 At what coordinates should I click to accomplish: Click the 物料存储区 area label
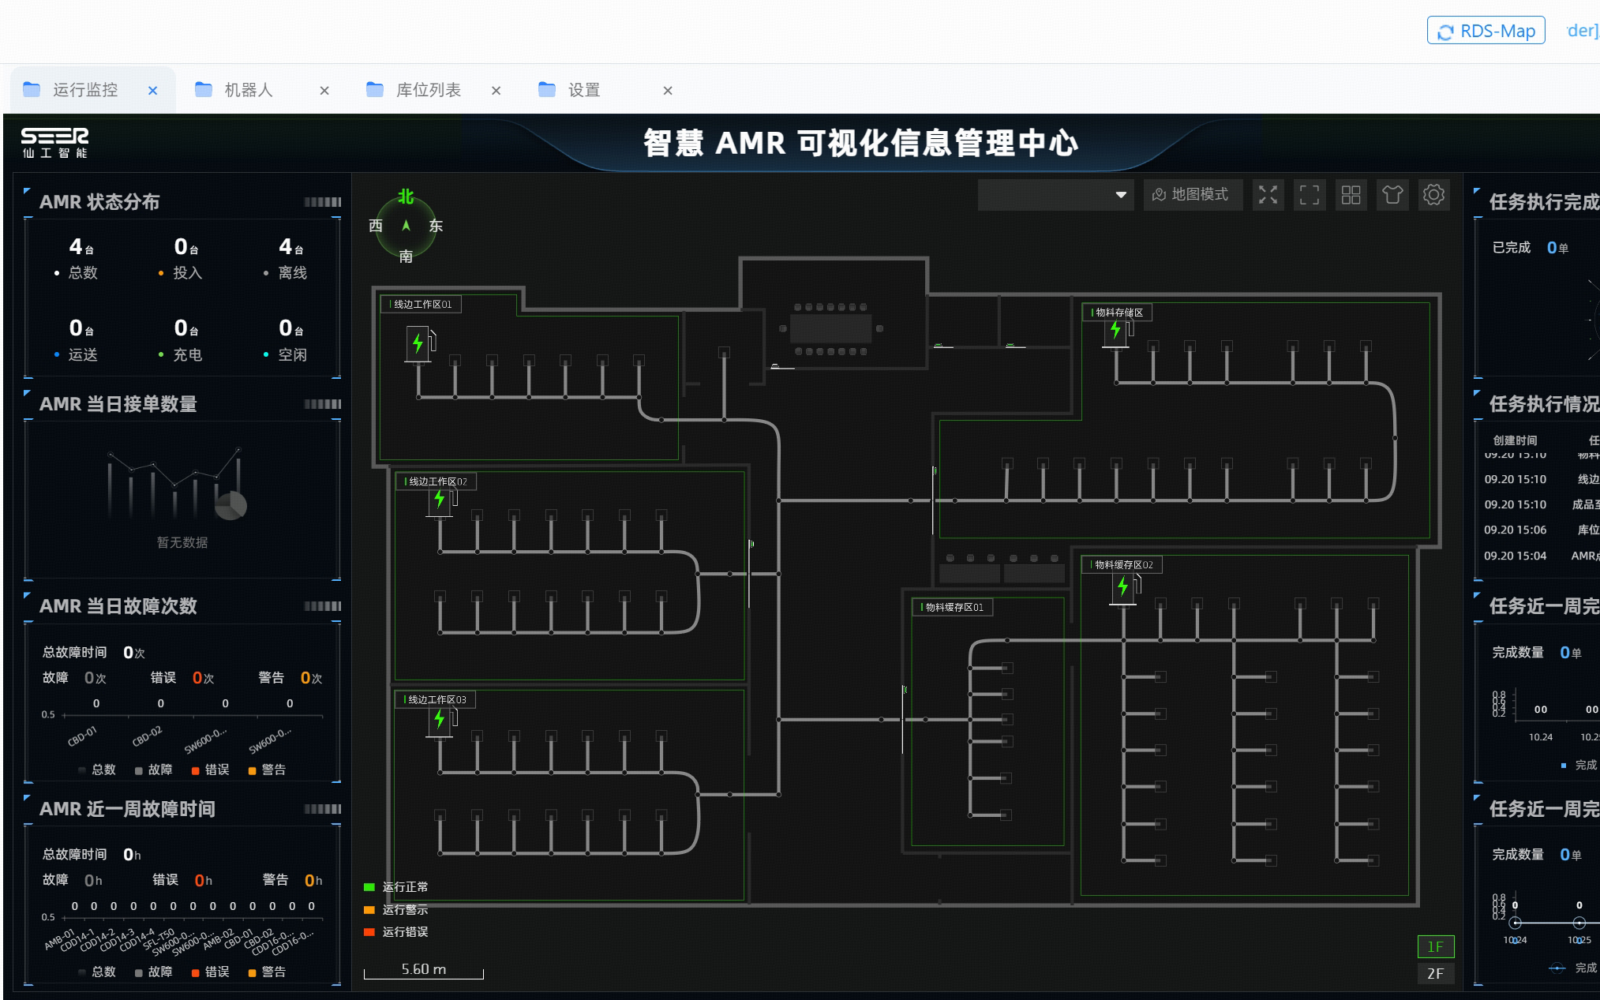coord(1117,313)
